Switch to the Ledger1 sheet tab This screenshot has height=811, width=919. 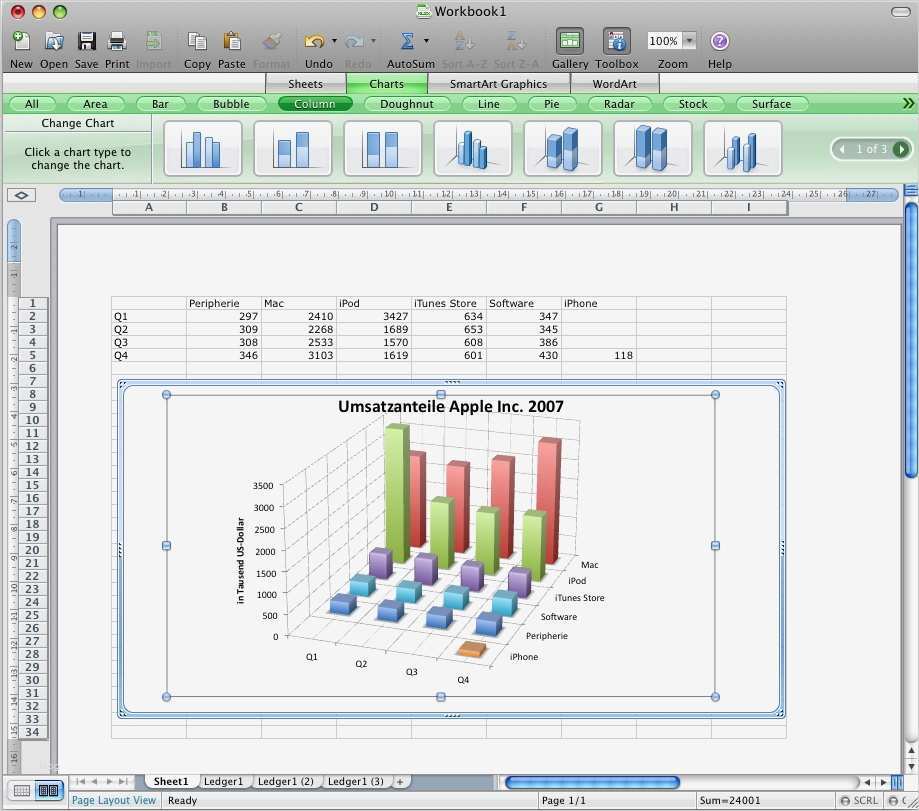[x=223, y=782]
